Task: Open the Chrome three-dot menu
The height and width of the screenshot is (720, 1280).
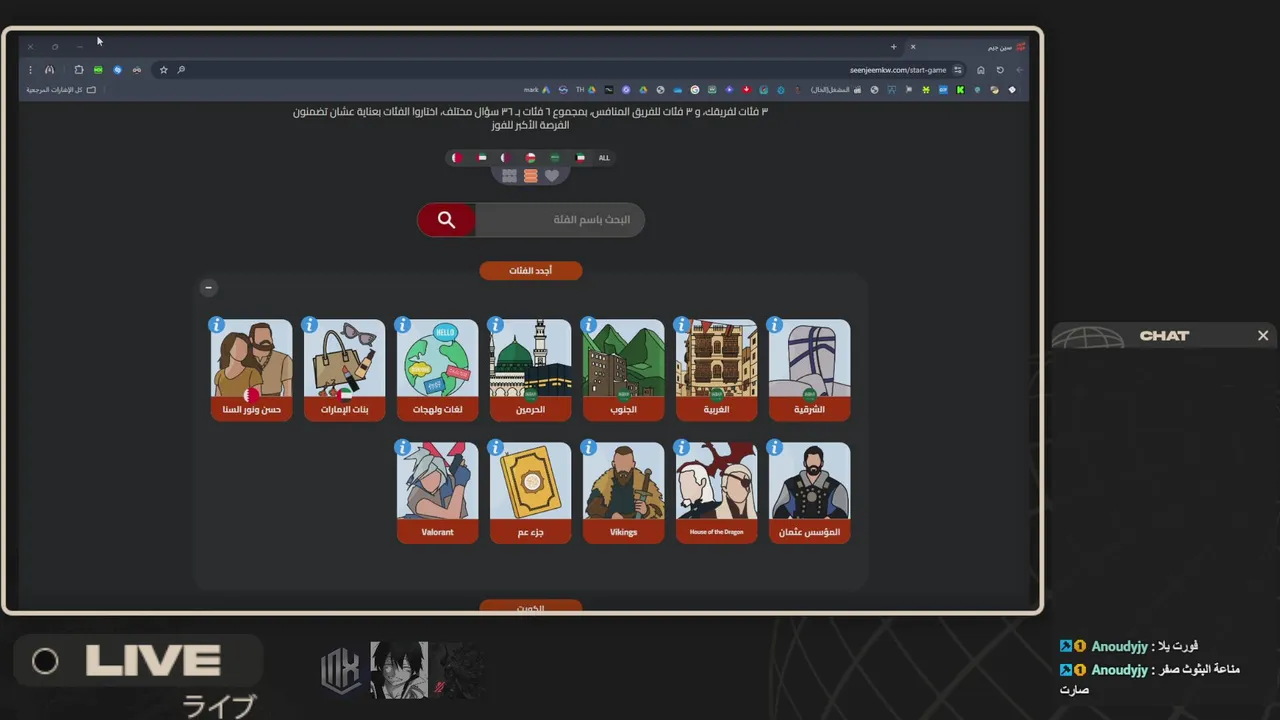Action: pos(30,70)
